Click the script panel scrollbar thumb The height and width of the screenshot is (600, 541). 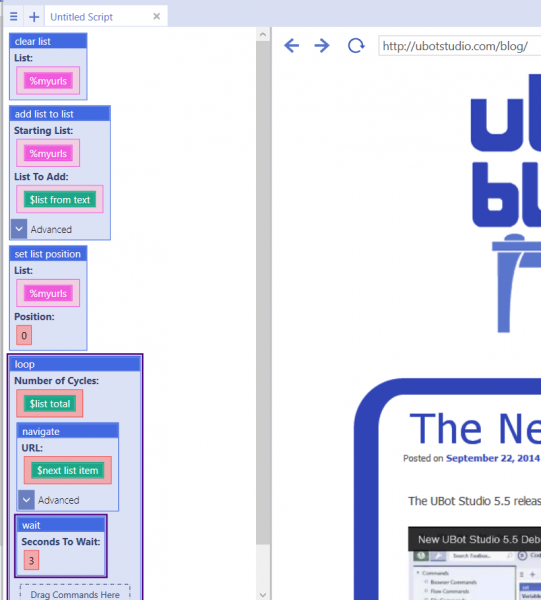coord(263,292)
